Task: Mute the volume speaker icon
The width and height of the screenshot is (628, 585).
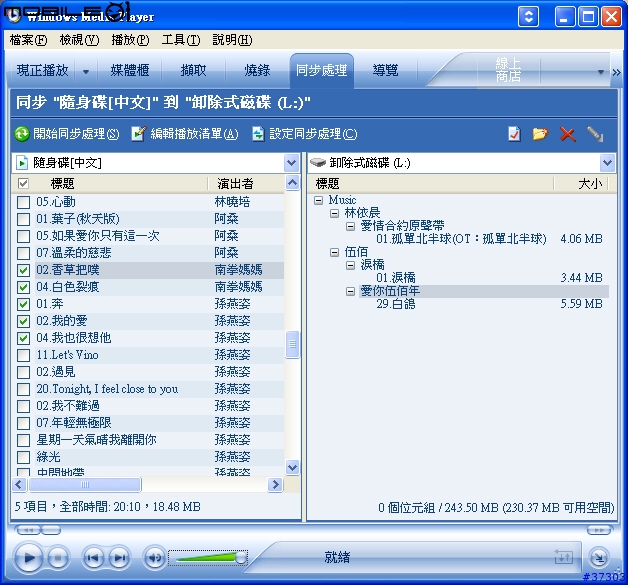Action: coord(155,557)
